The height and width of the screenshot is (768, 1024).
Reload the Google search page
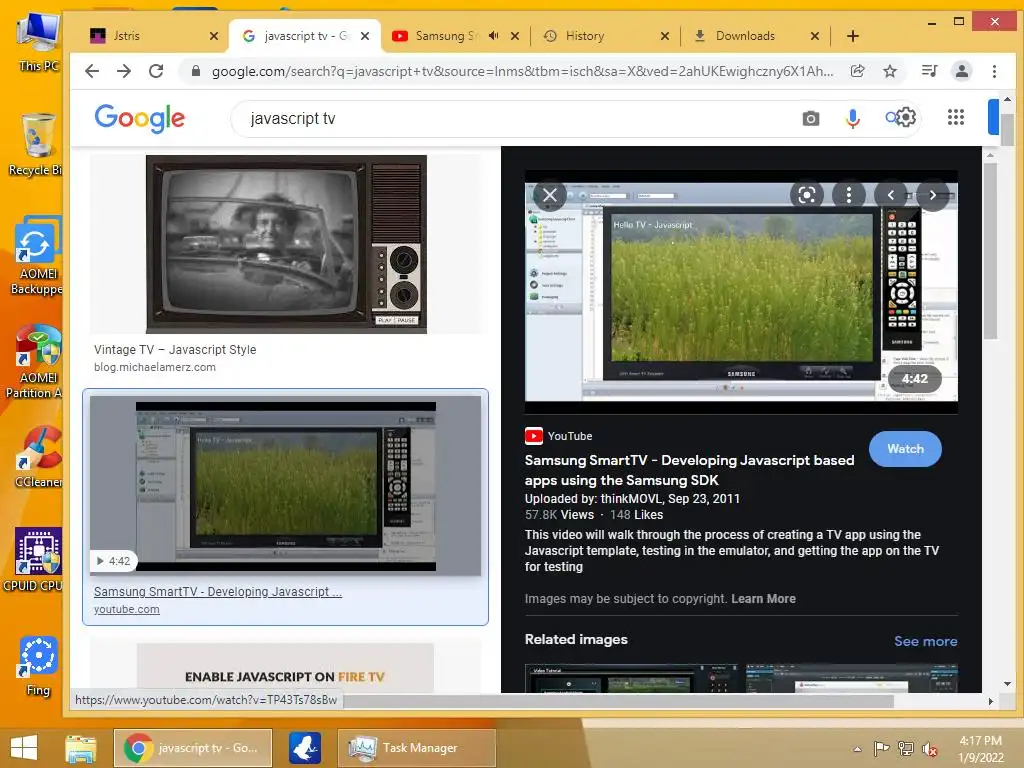(x=155, y=71)
